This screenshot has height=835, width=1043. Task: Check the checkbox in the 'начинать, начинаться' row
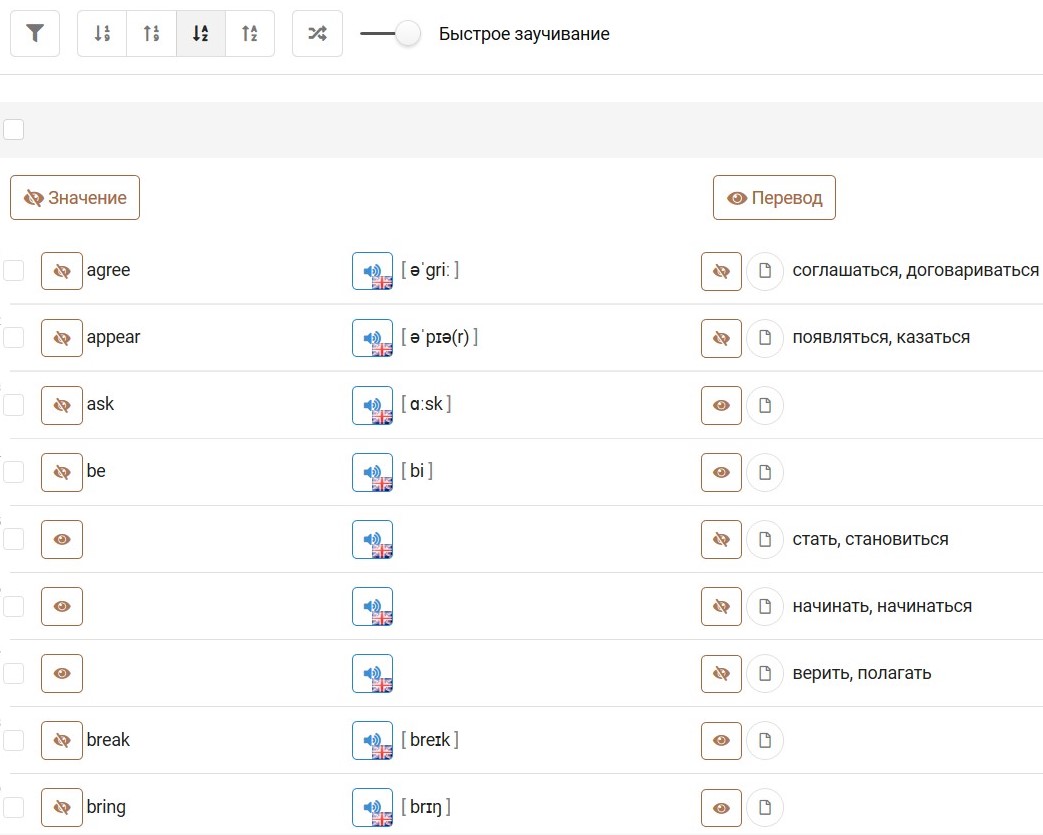tap(13, 607)
